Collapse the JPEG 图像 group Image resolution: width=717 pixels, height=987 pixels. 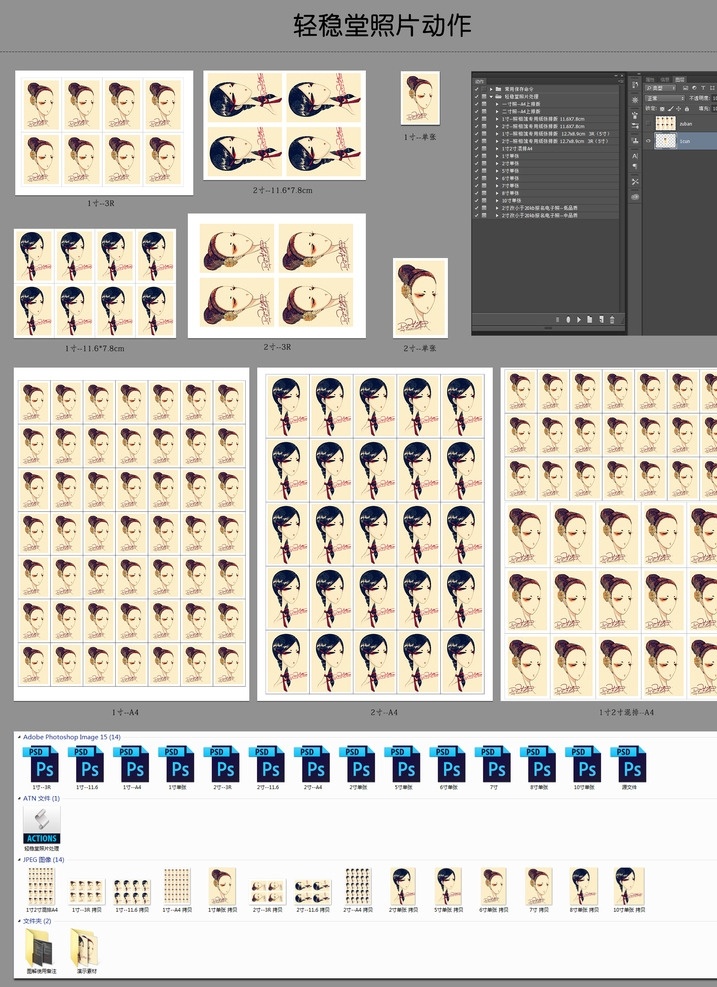pos(19,859)
